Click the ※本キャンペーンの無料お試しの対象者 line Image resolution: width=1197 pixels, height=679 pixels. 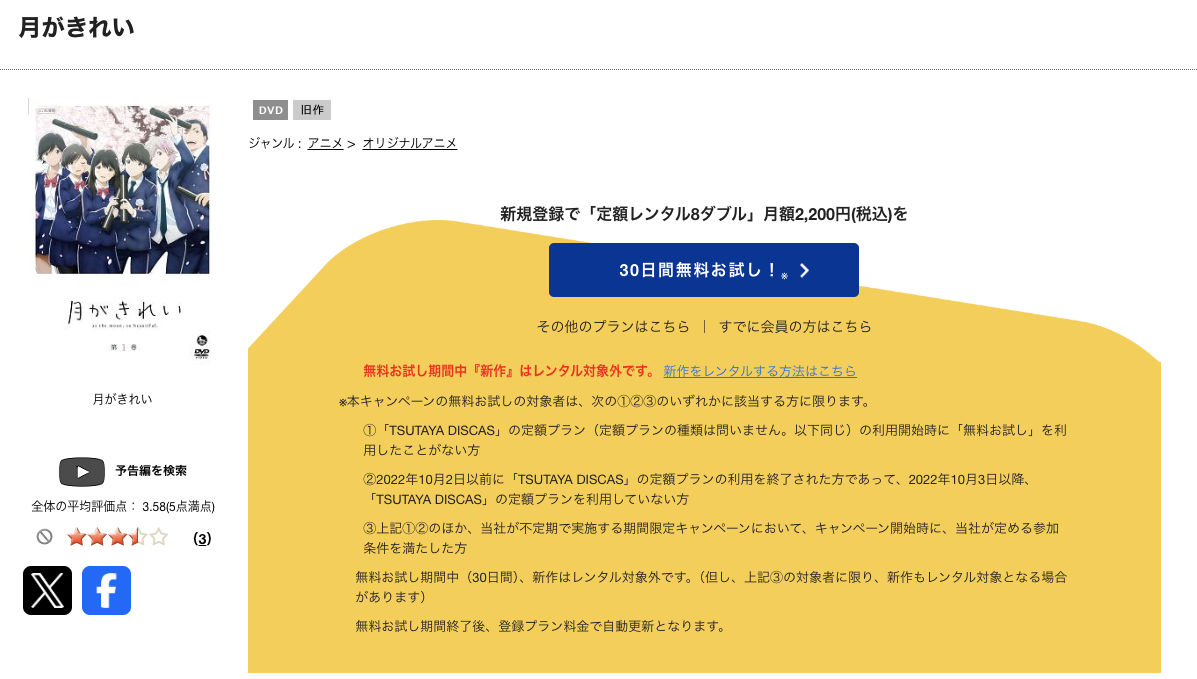point(605,401)
